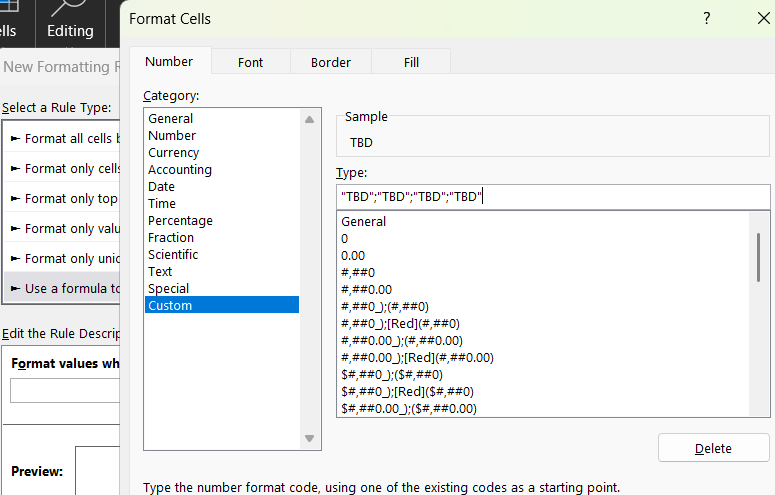Select the Fill tab
This screenshot has width=775, height=495.
[x=411, y=62]
